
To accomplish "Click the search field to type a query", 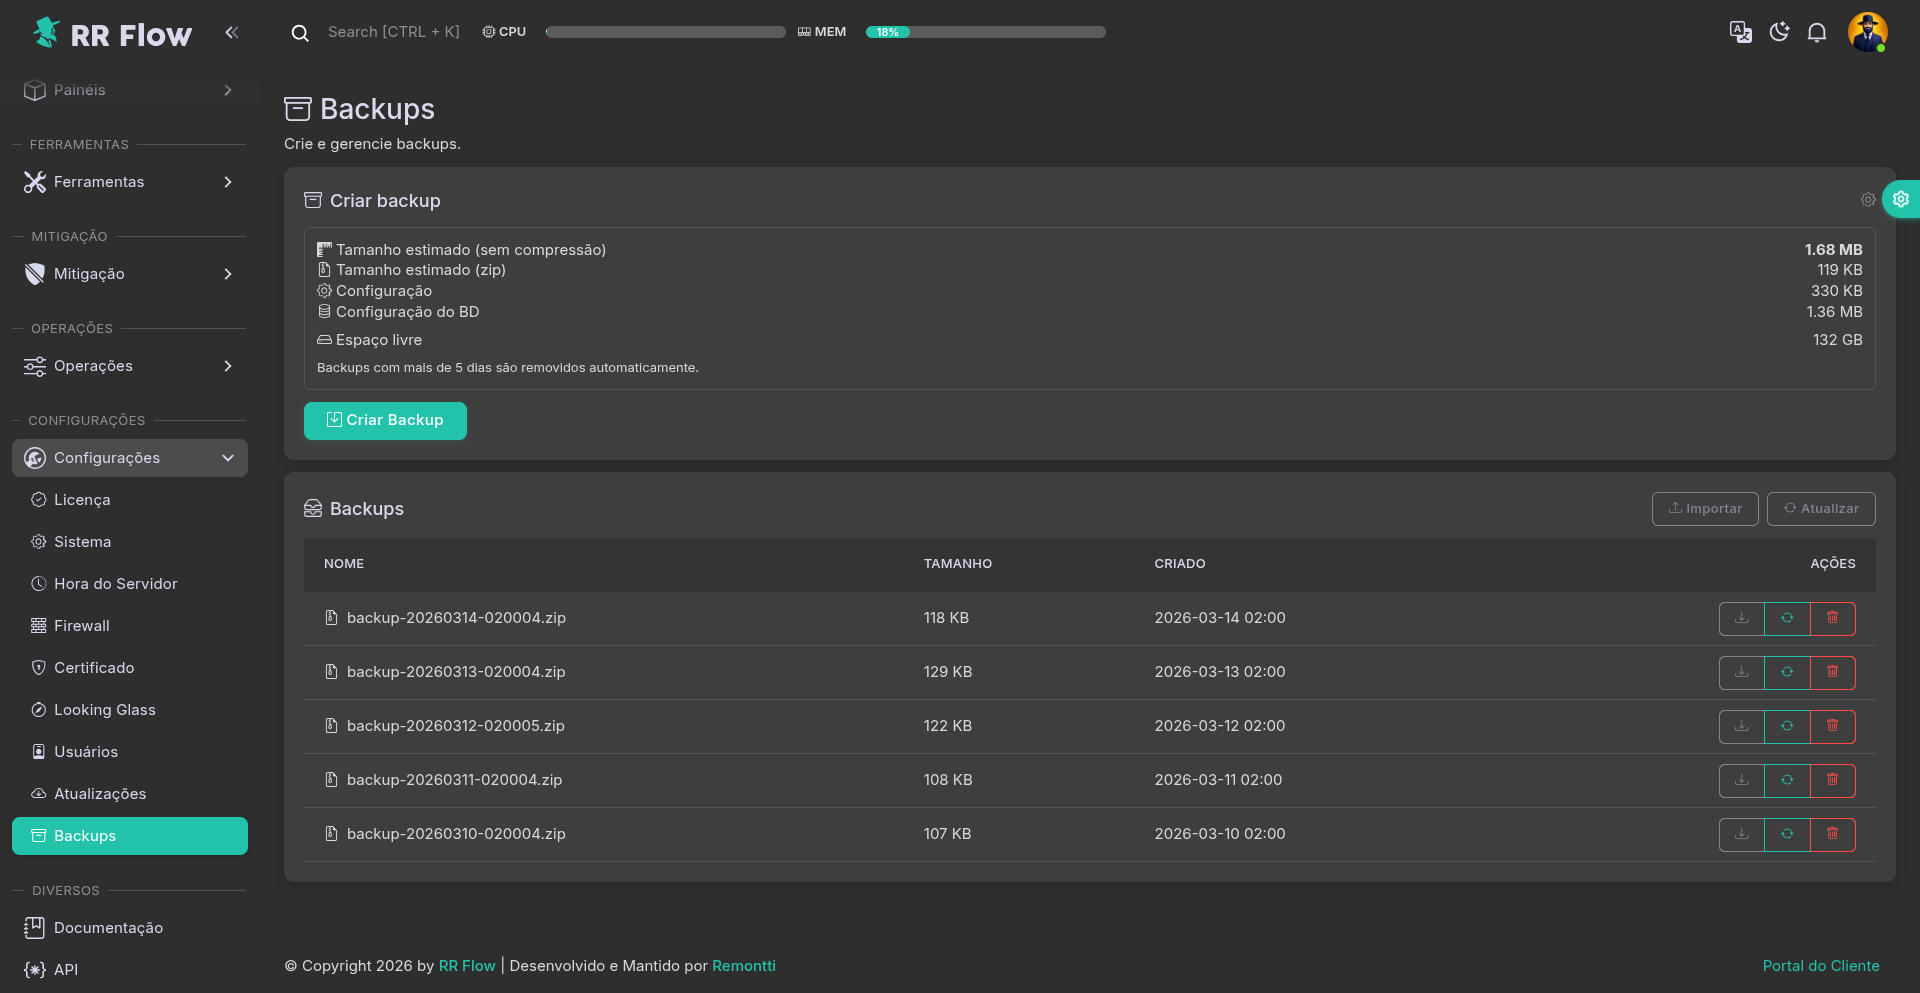I will pos(395,31).
